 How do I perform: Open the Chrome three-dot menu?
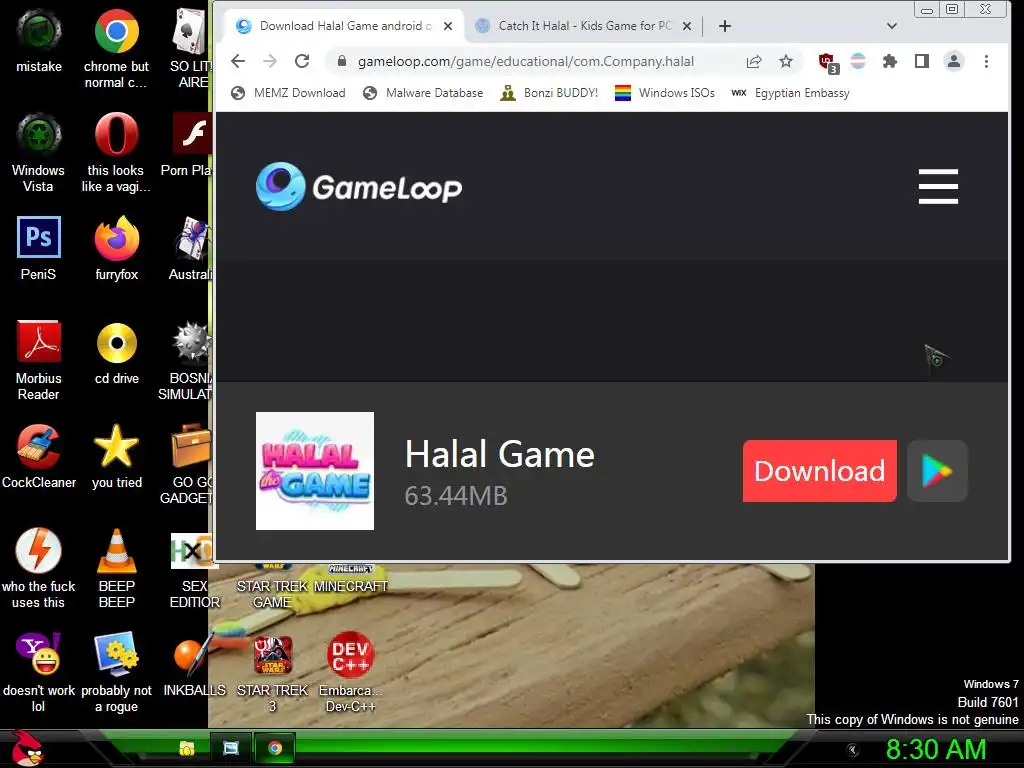(x=986, y=61)
